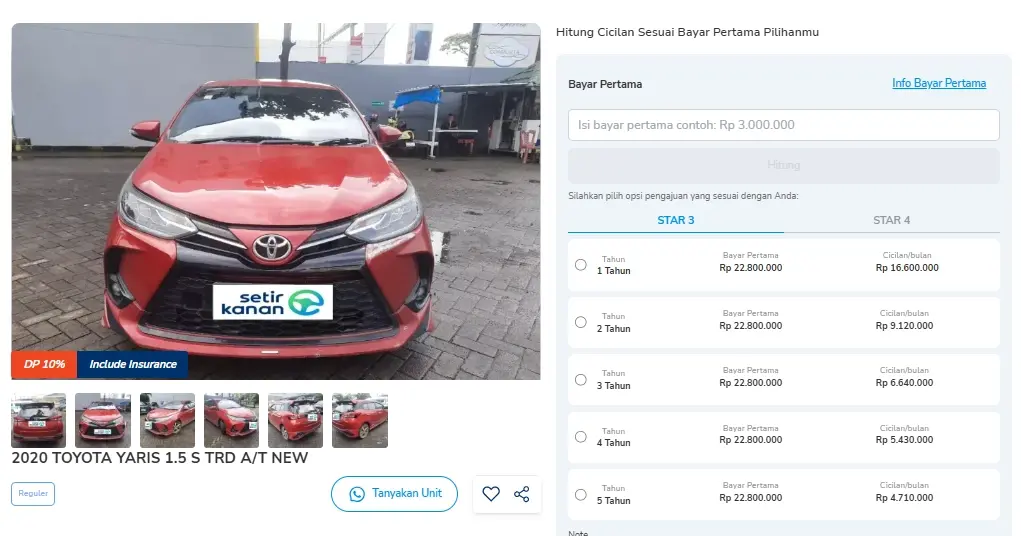
Task: Click the share icon
Action: coord(521,494)
